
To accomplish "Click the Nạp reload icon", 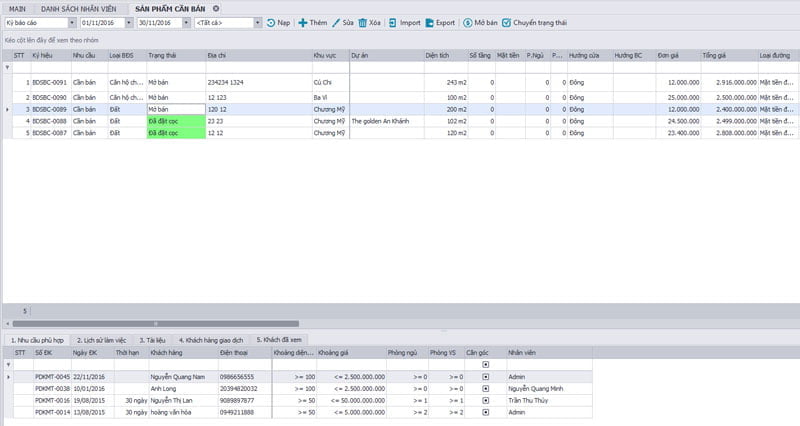I will [270, 22].
